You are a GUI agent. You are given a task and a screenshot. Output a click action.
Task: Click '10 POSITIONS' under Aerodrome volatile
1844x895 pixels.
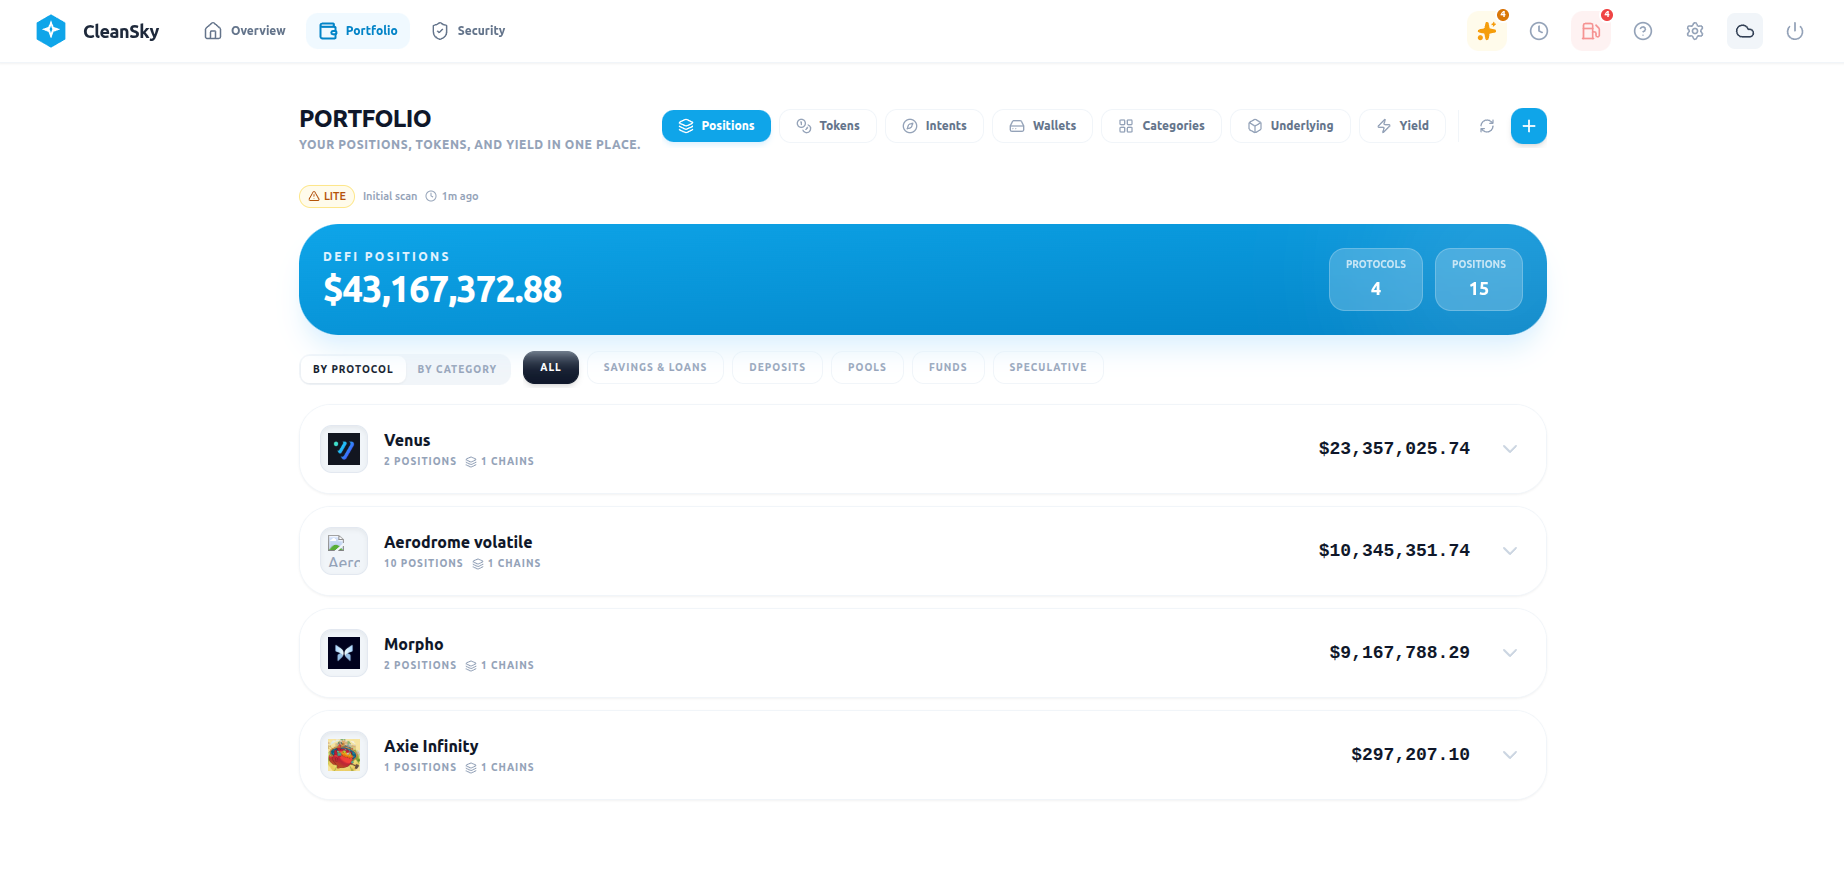(424, 564)
